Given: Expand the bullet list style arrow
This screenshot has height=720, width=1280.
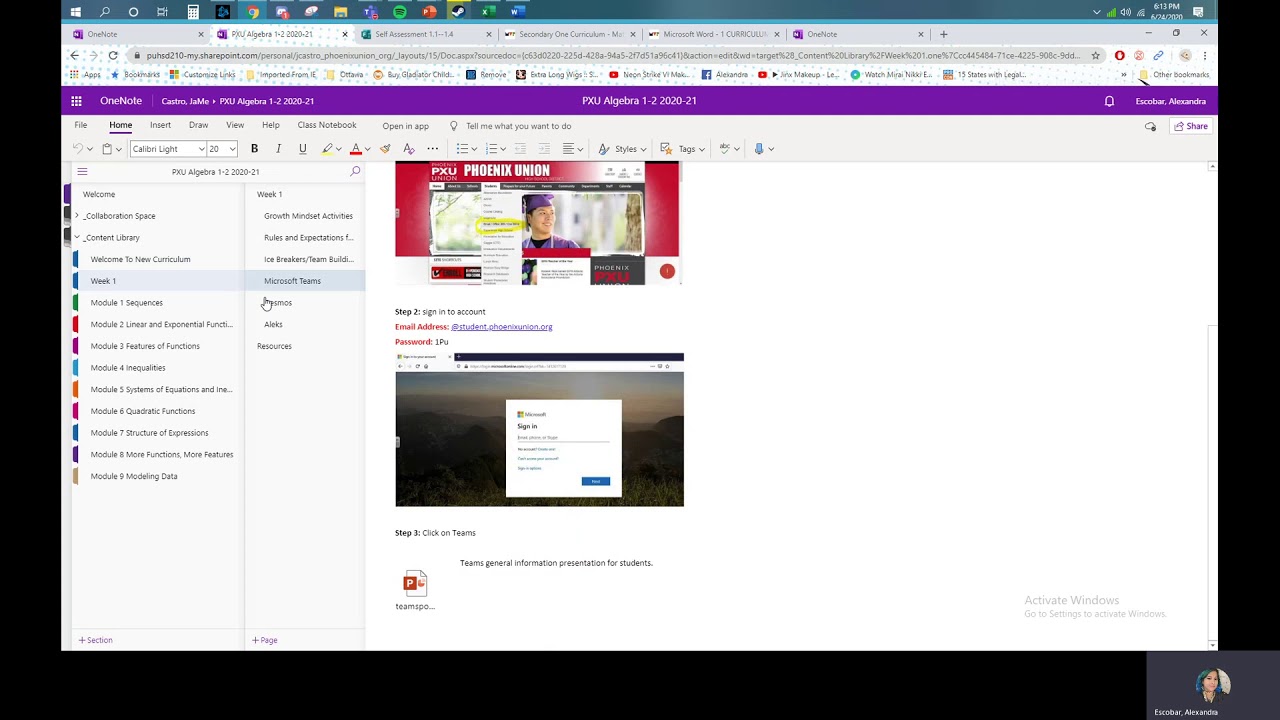Looking at the screenshot, I should [474, 149].
